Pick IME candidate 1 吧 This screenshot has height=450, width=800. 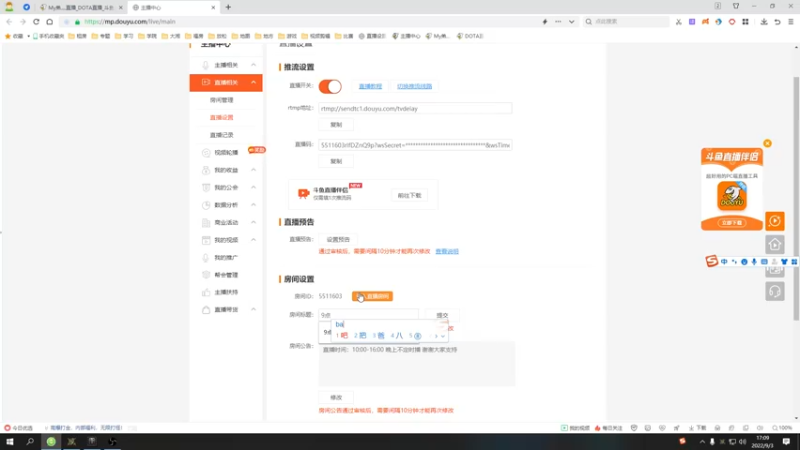[x=342, y=335]
